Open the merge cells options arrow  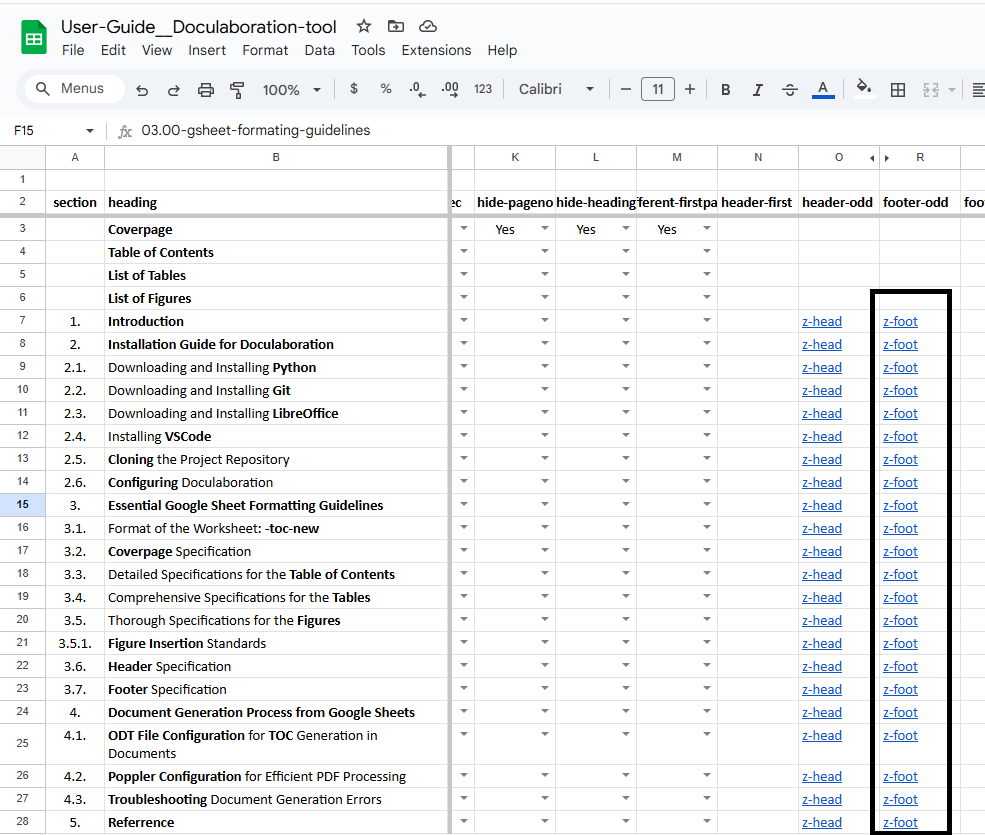952,90
